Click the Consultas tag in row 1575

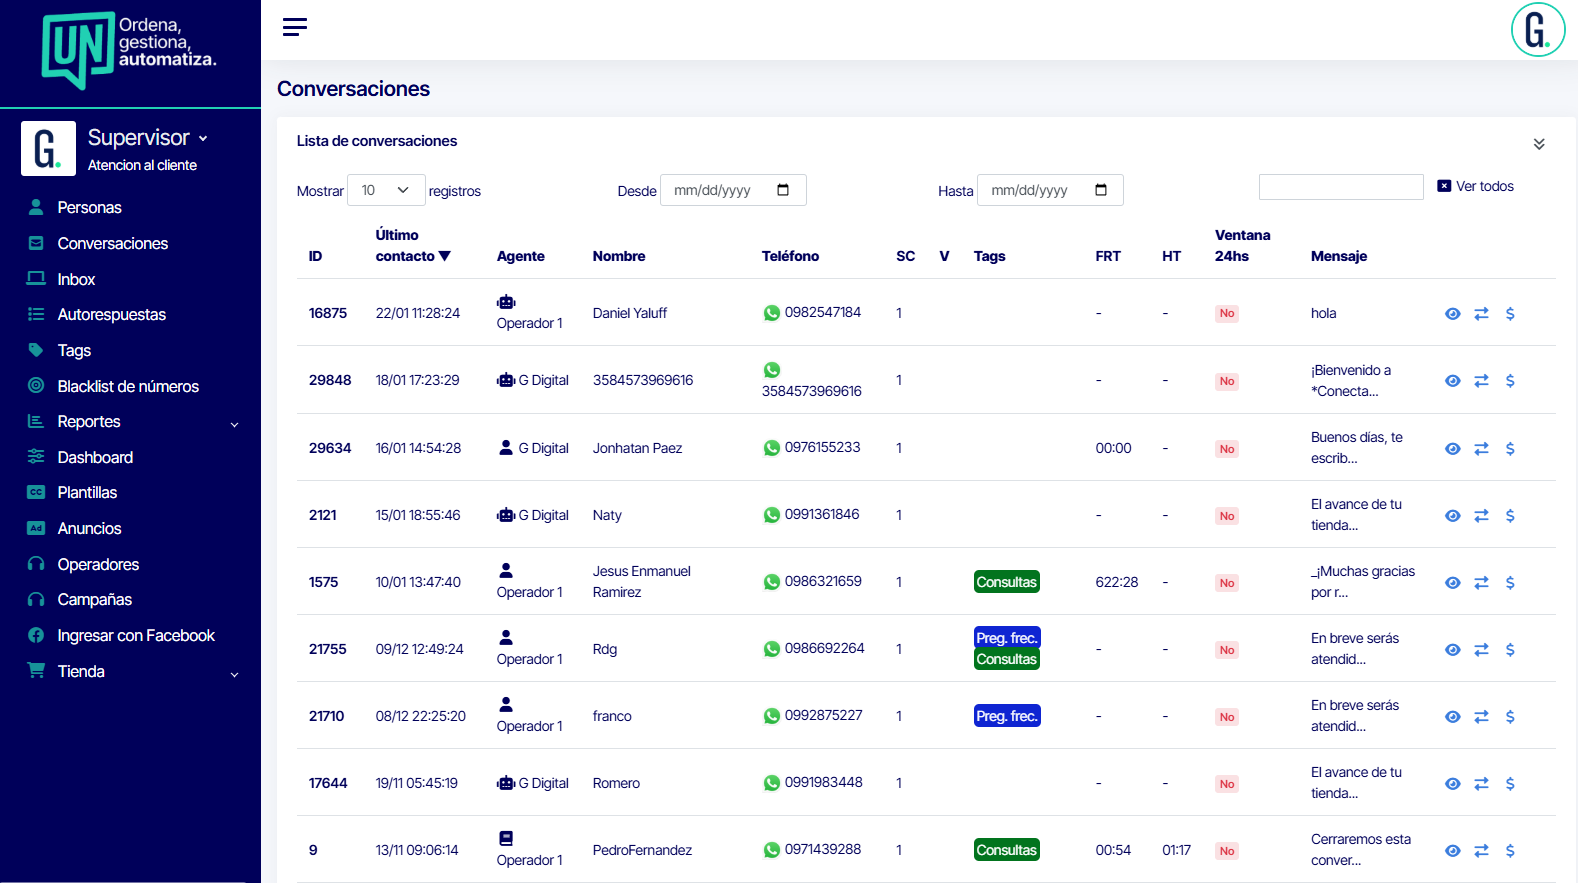coord(1006,582)
